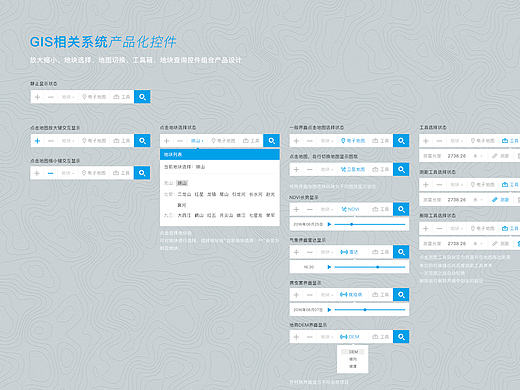520x390 pixels.
Task: Click minus icon on NDVI toolbar
Action: [x=309, y=209]
